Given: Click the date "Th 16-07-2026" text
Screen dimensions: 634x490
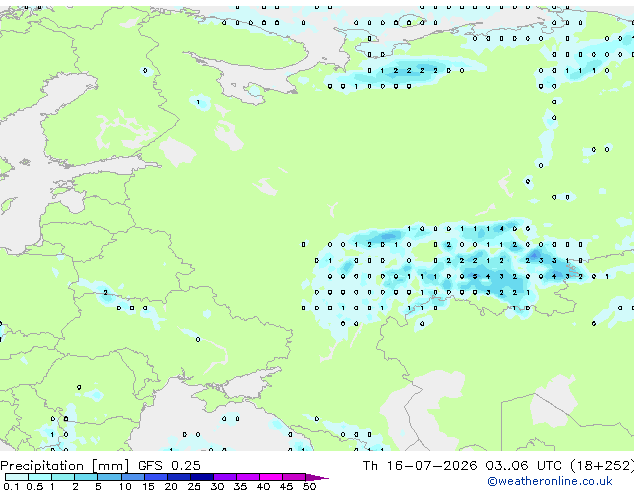Looking at the screenshot, I should tap(420, 466).
